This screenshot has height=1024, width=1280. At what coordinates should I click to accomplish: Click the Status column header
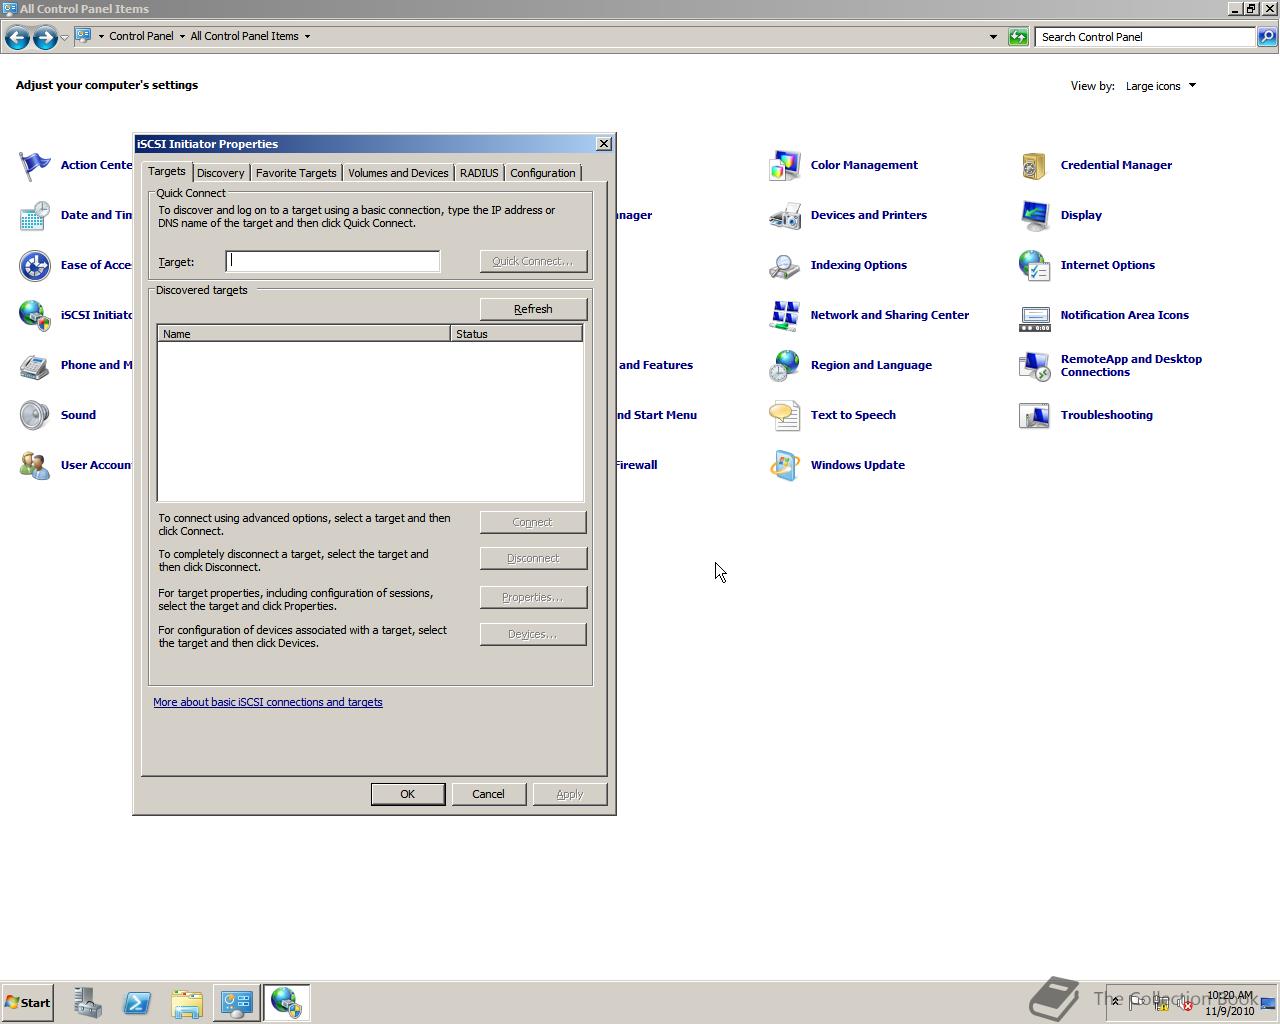click(516, 334)
